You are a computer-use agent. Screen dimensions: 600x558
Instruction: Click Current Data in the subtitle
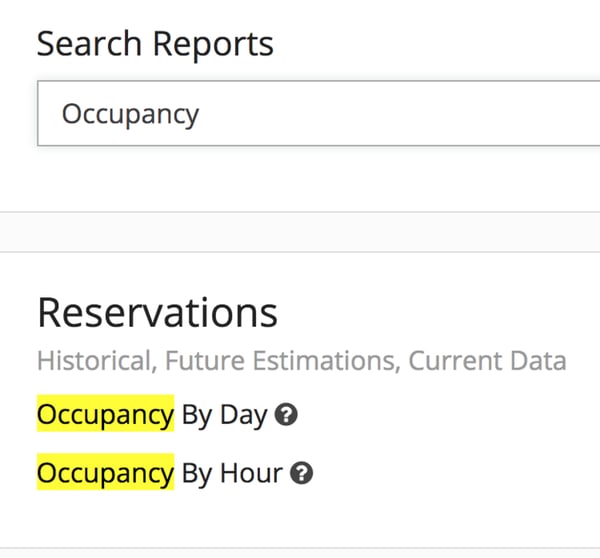pos(488,361)
